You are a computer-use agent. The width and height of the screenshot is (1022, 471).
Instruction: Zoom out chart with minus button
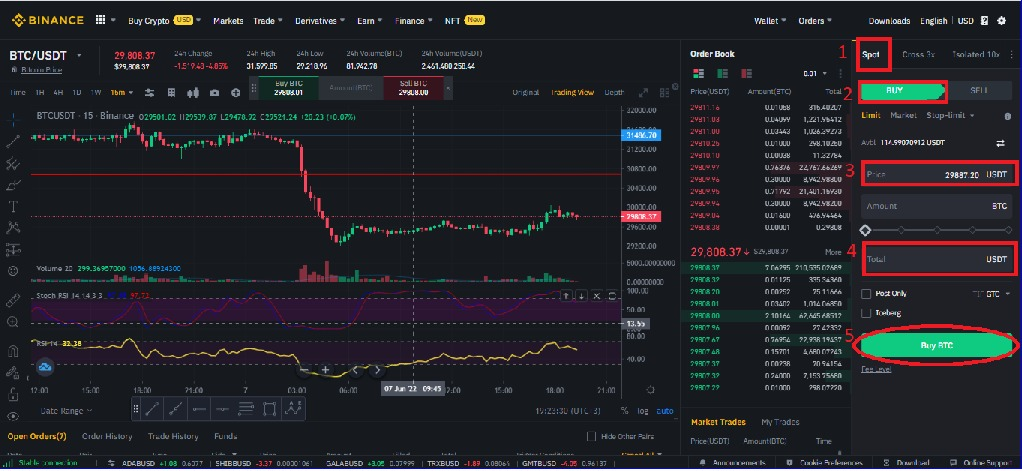(x=304, y=370)
